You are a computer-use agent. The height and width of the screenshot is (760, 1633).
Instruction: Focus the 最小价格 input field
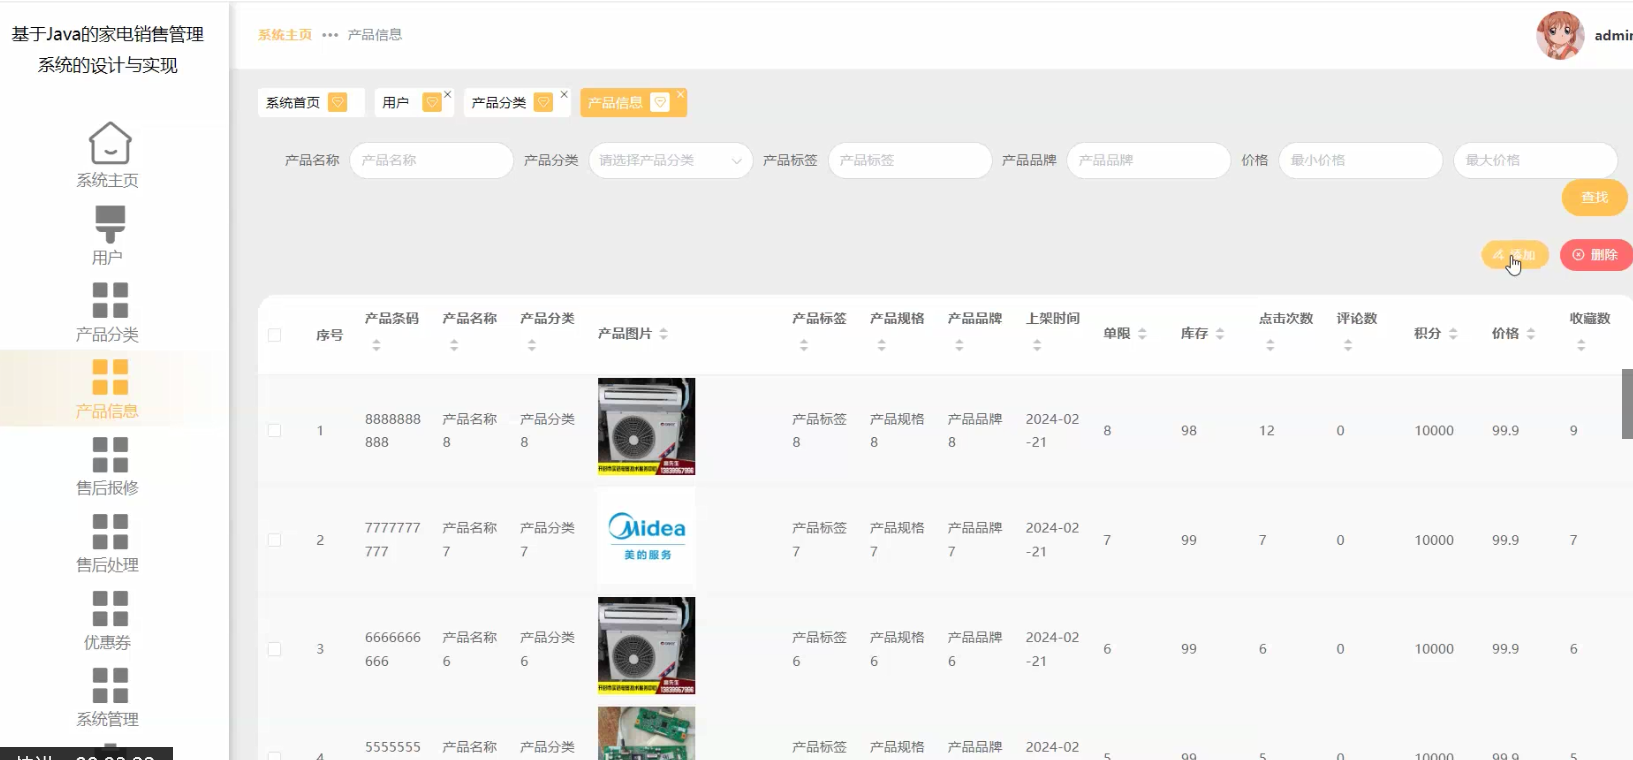tap(1361, 160)
